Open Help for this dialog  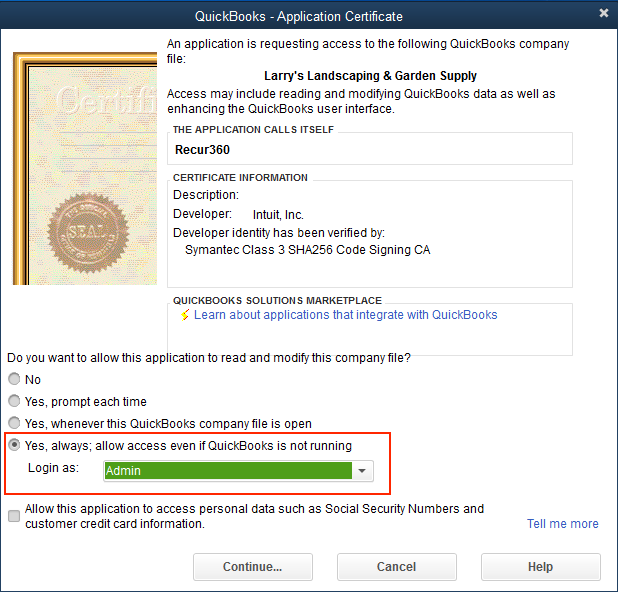tap(540, 567)
